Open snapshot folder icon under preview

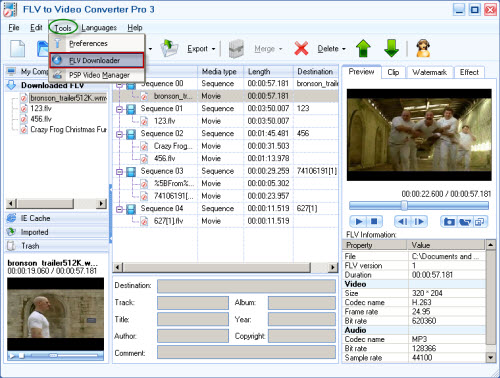(465, 221)
